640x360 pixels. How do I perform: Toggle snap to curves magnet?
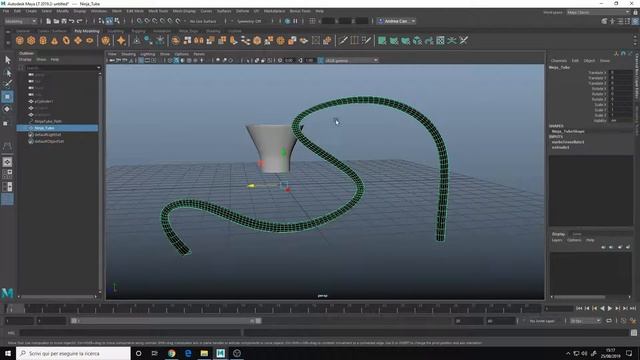147,21
